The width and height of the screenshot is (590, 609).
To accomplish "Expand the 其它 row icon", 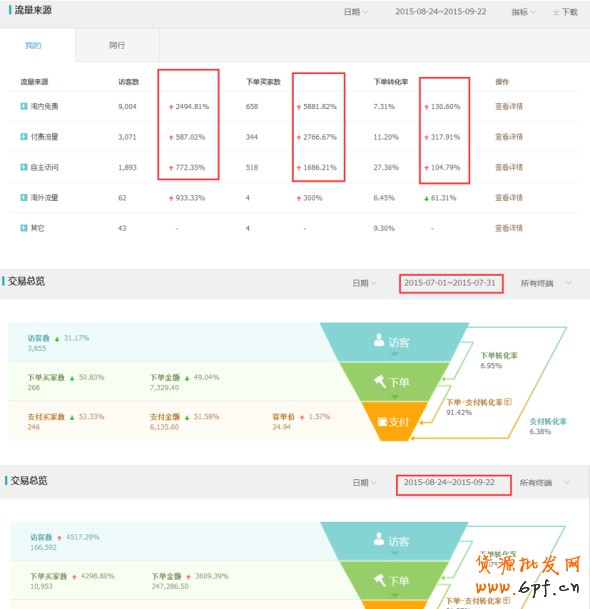I will coord(24,228).
